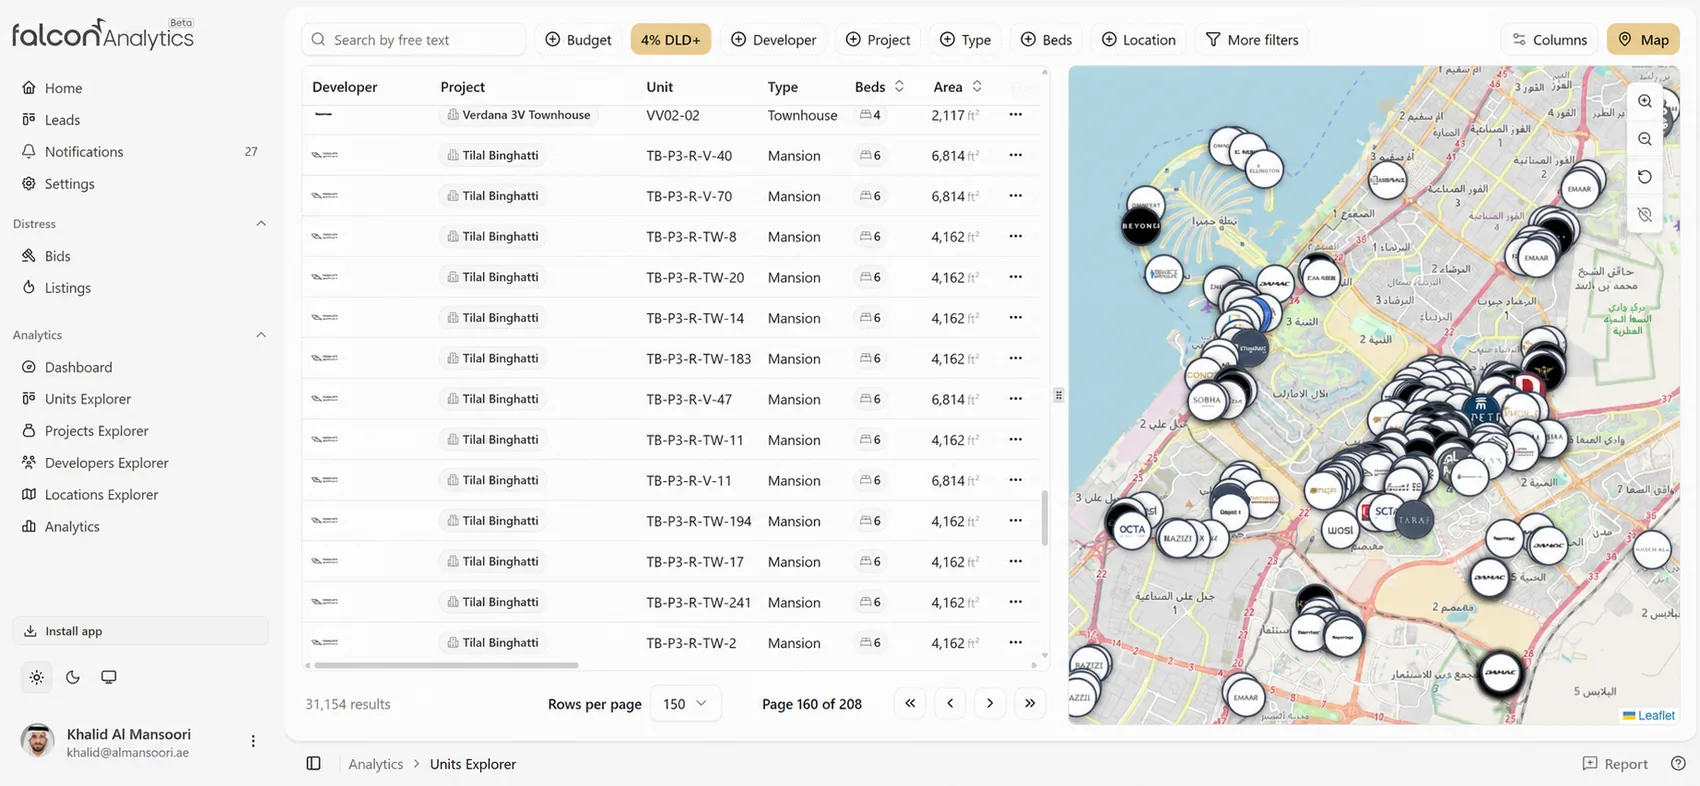The height and width of the screenshot is (786, 1700).
Task: Open Listings under Distress
Action: click(x=67, y=288)
